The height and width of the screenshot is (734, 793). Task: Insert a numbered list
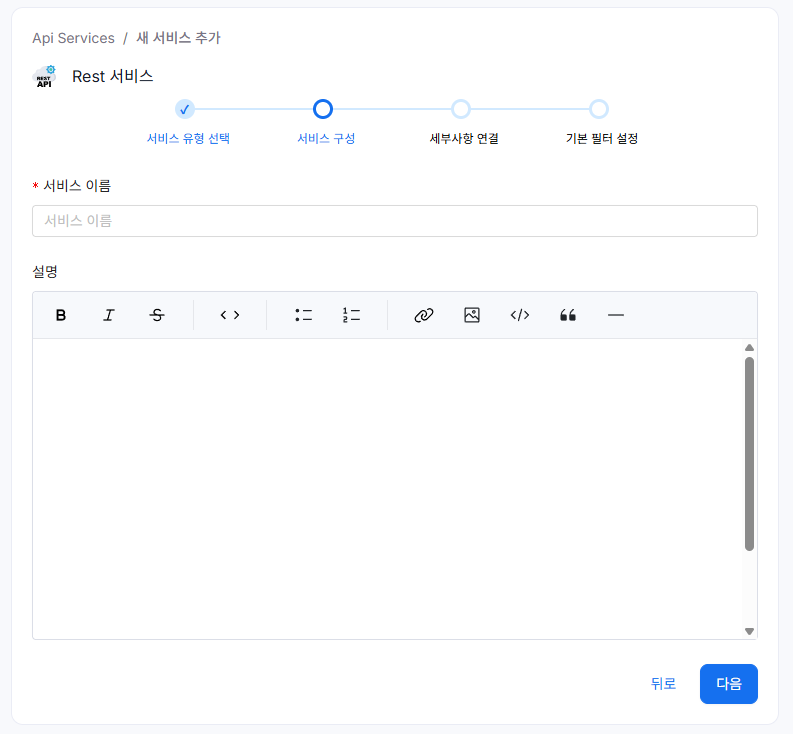point(351,315)
